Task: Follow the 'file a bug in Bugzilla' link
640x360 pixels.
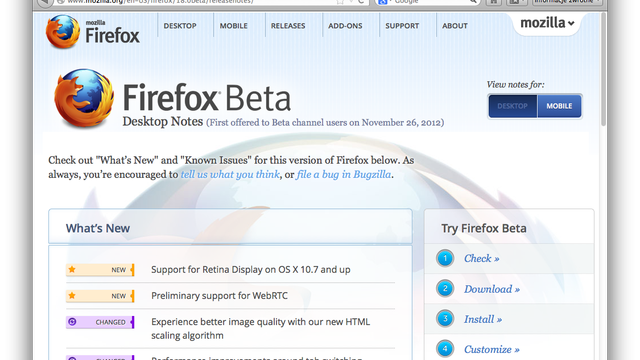Action: (344, 174)
